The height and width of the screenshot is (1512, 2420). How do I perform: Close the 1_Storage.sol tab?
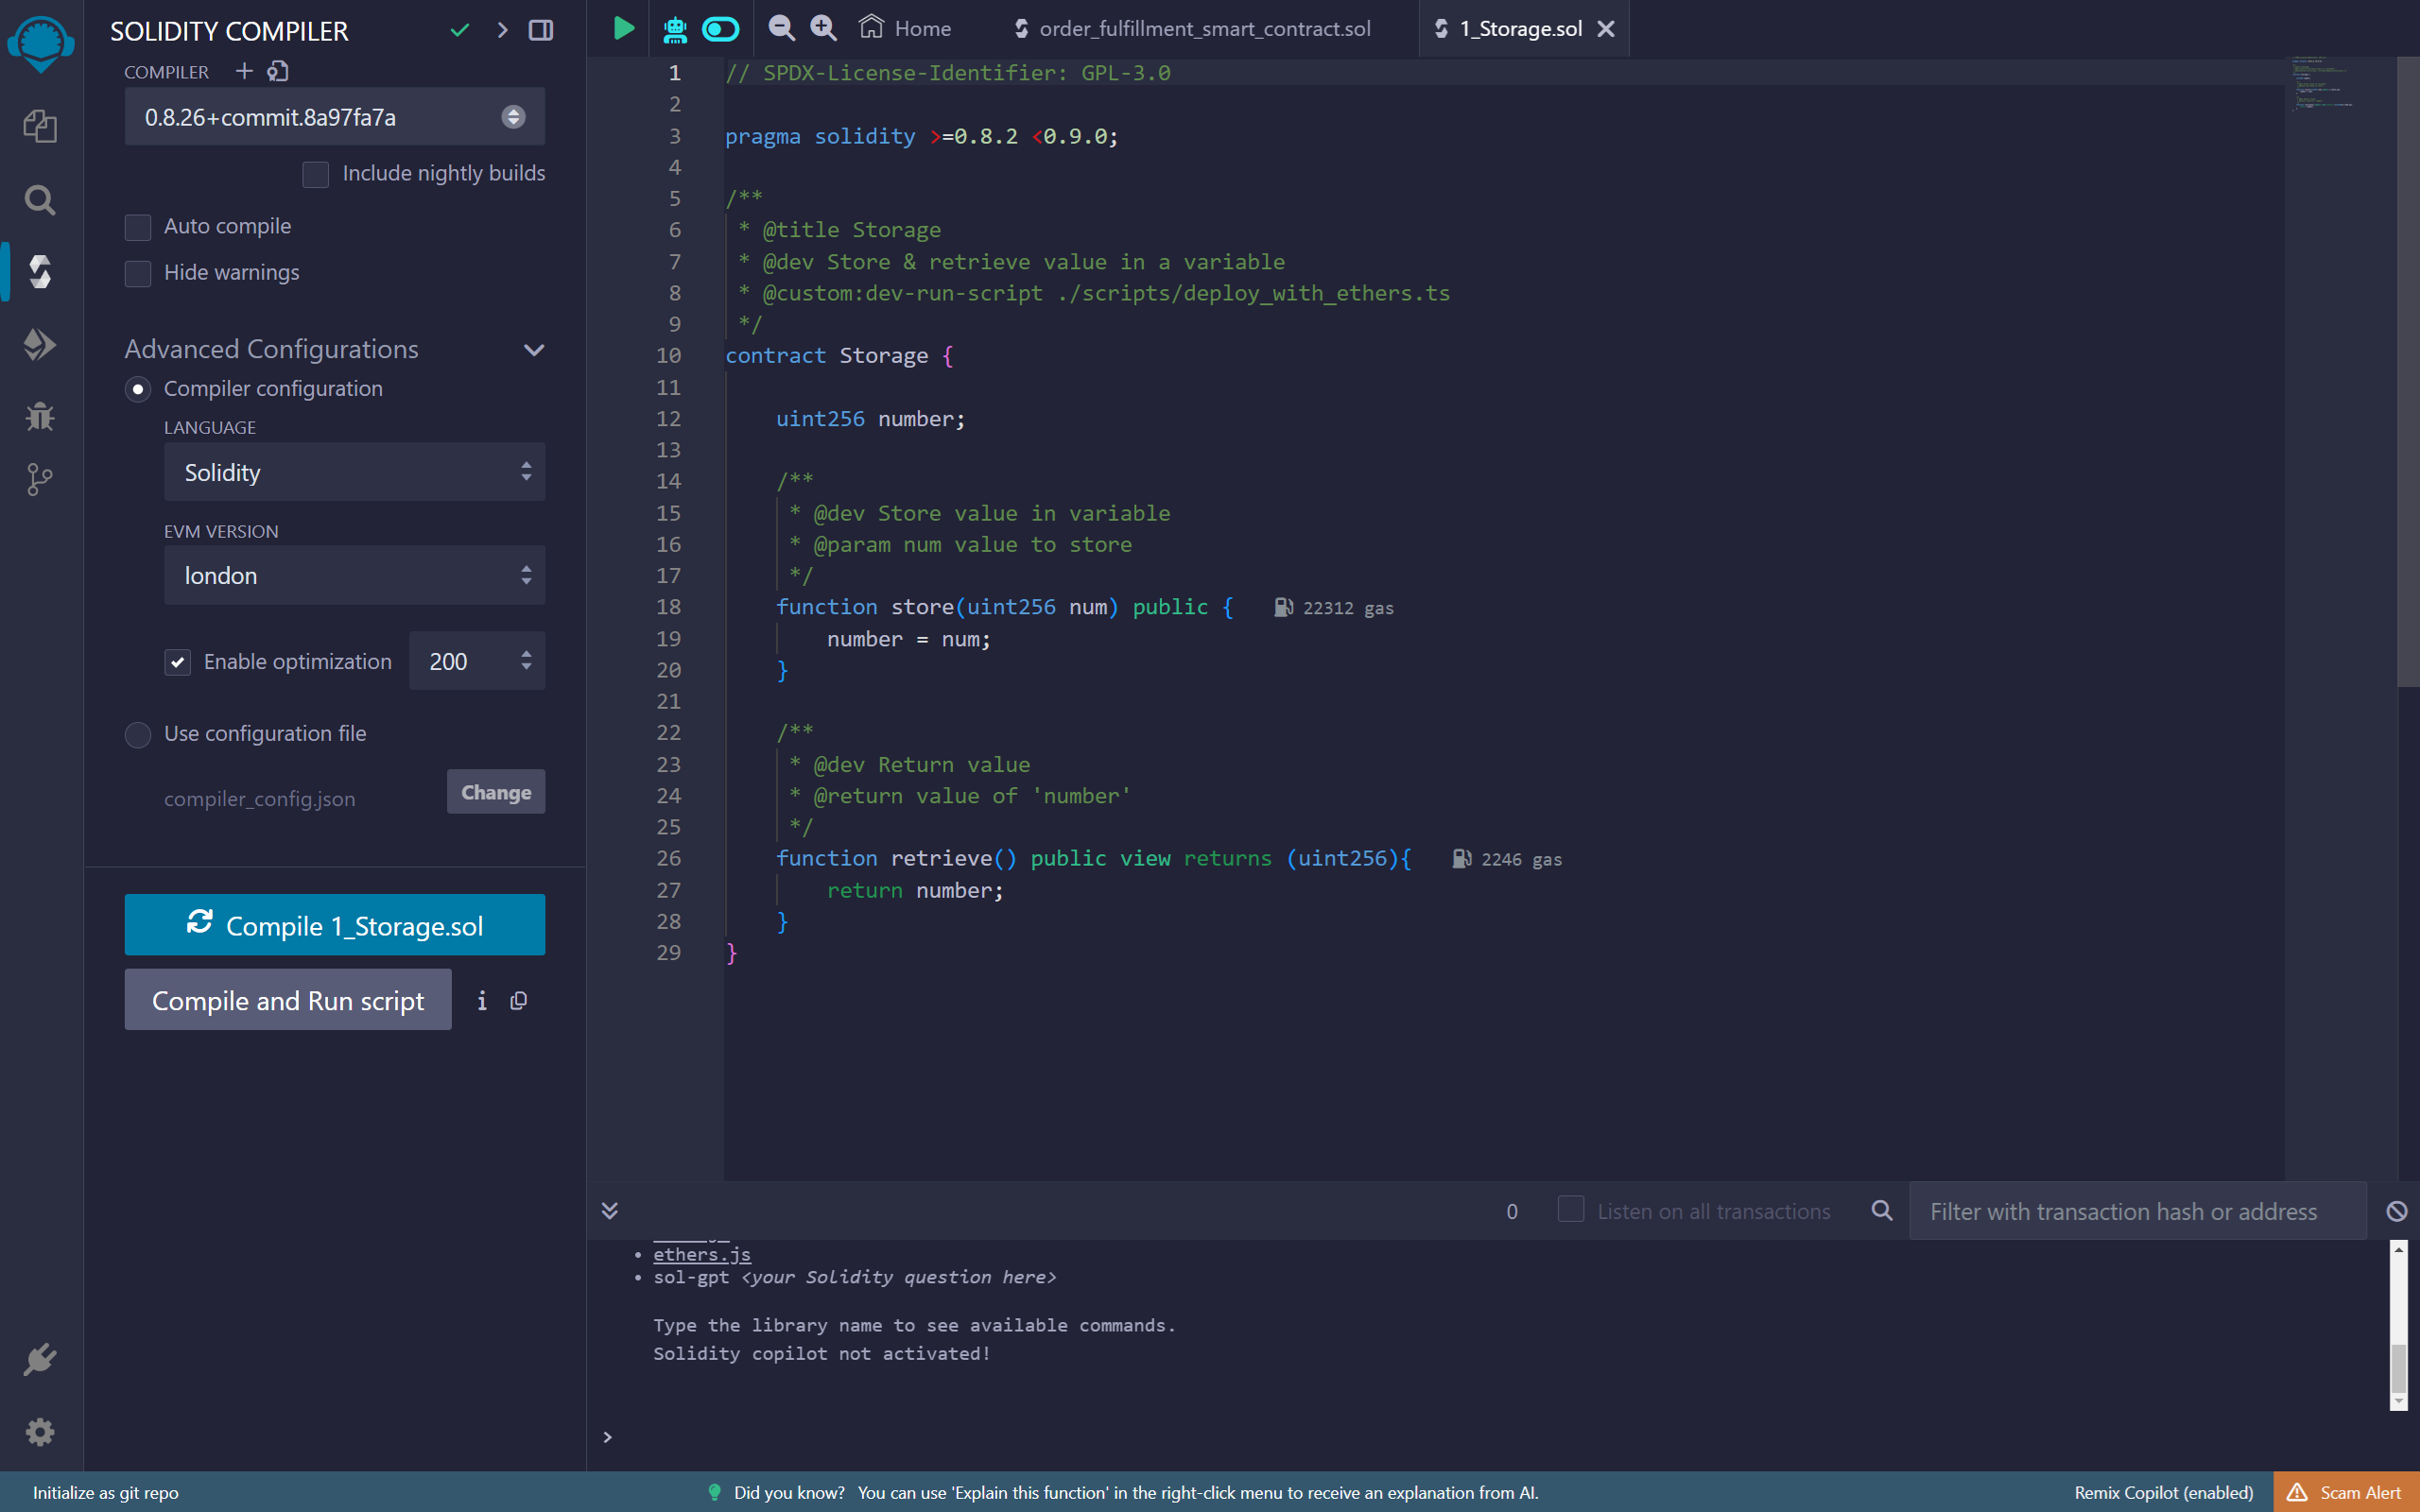(x=1606, y=28)
